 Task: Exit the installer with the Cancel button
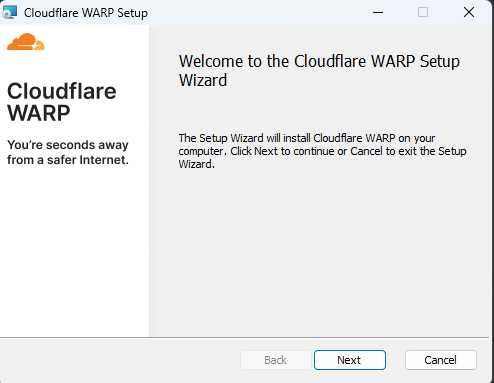pos(441,360)
